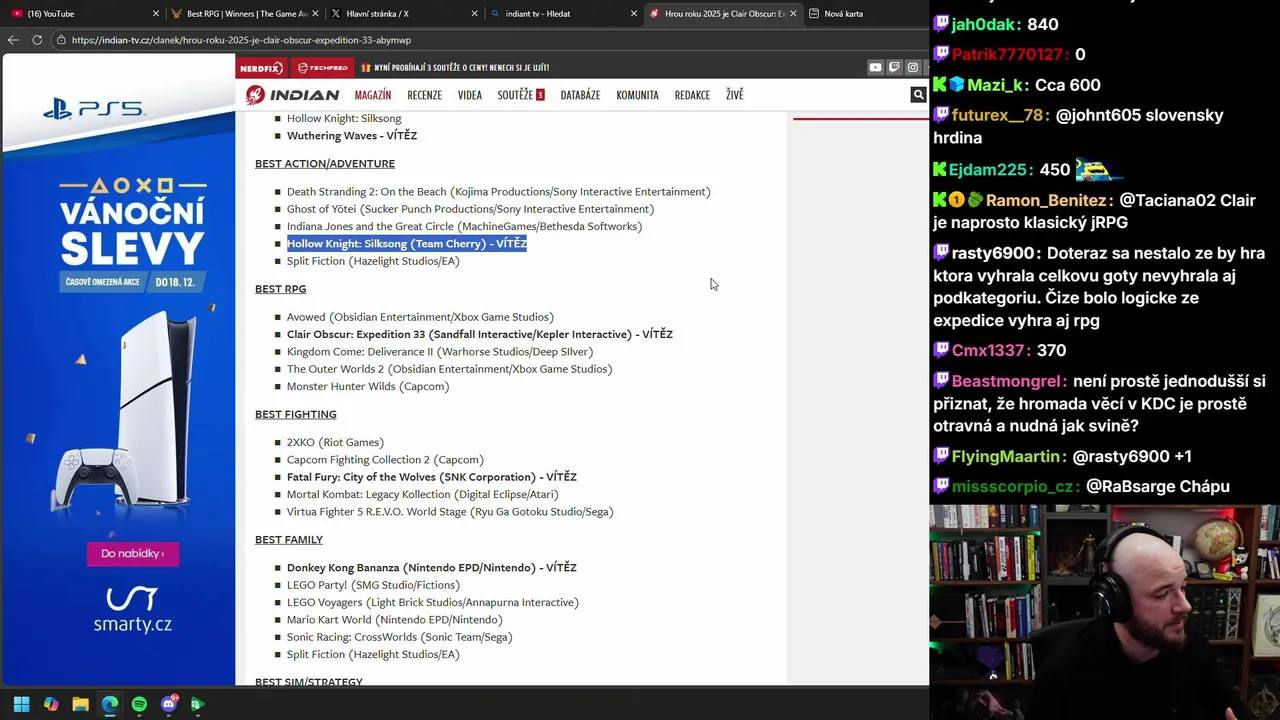Click the Avowed nominee line
Image resolution: width=1280 pixels, height=720 pixels.
pos(420,317)
